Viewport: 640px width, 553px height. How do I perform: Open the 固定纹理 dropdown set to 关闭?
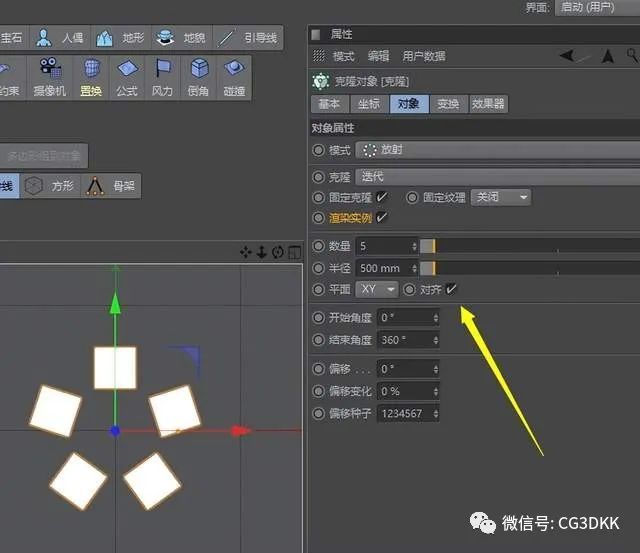(x=501, y=198)
